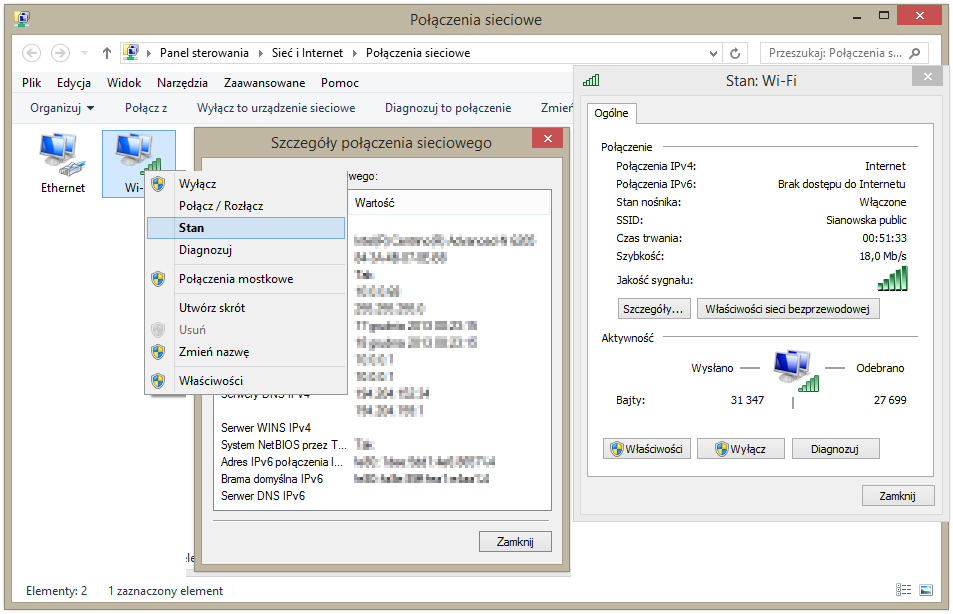Select Połączenia mostkowe context entry
The image size is (953, 614).
coord(246,279)
